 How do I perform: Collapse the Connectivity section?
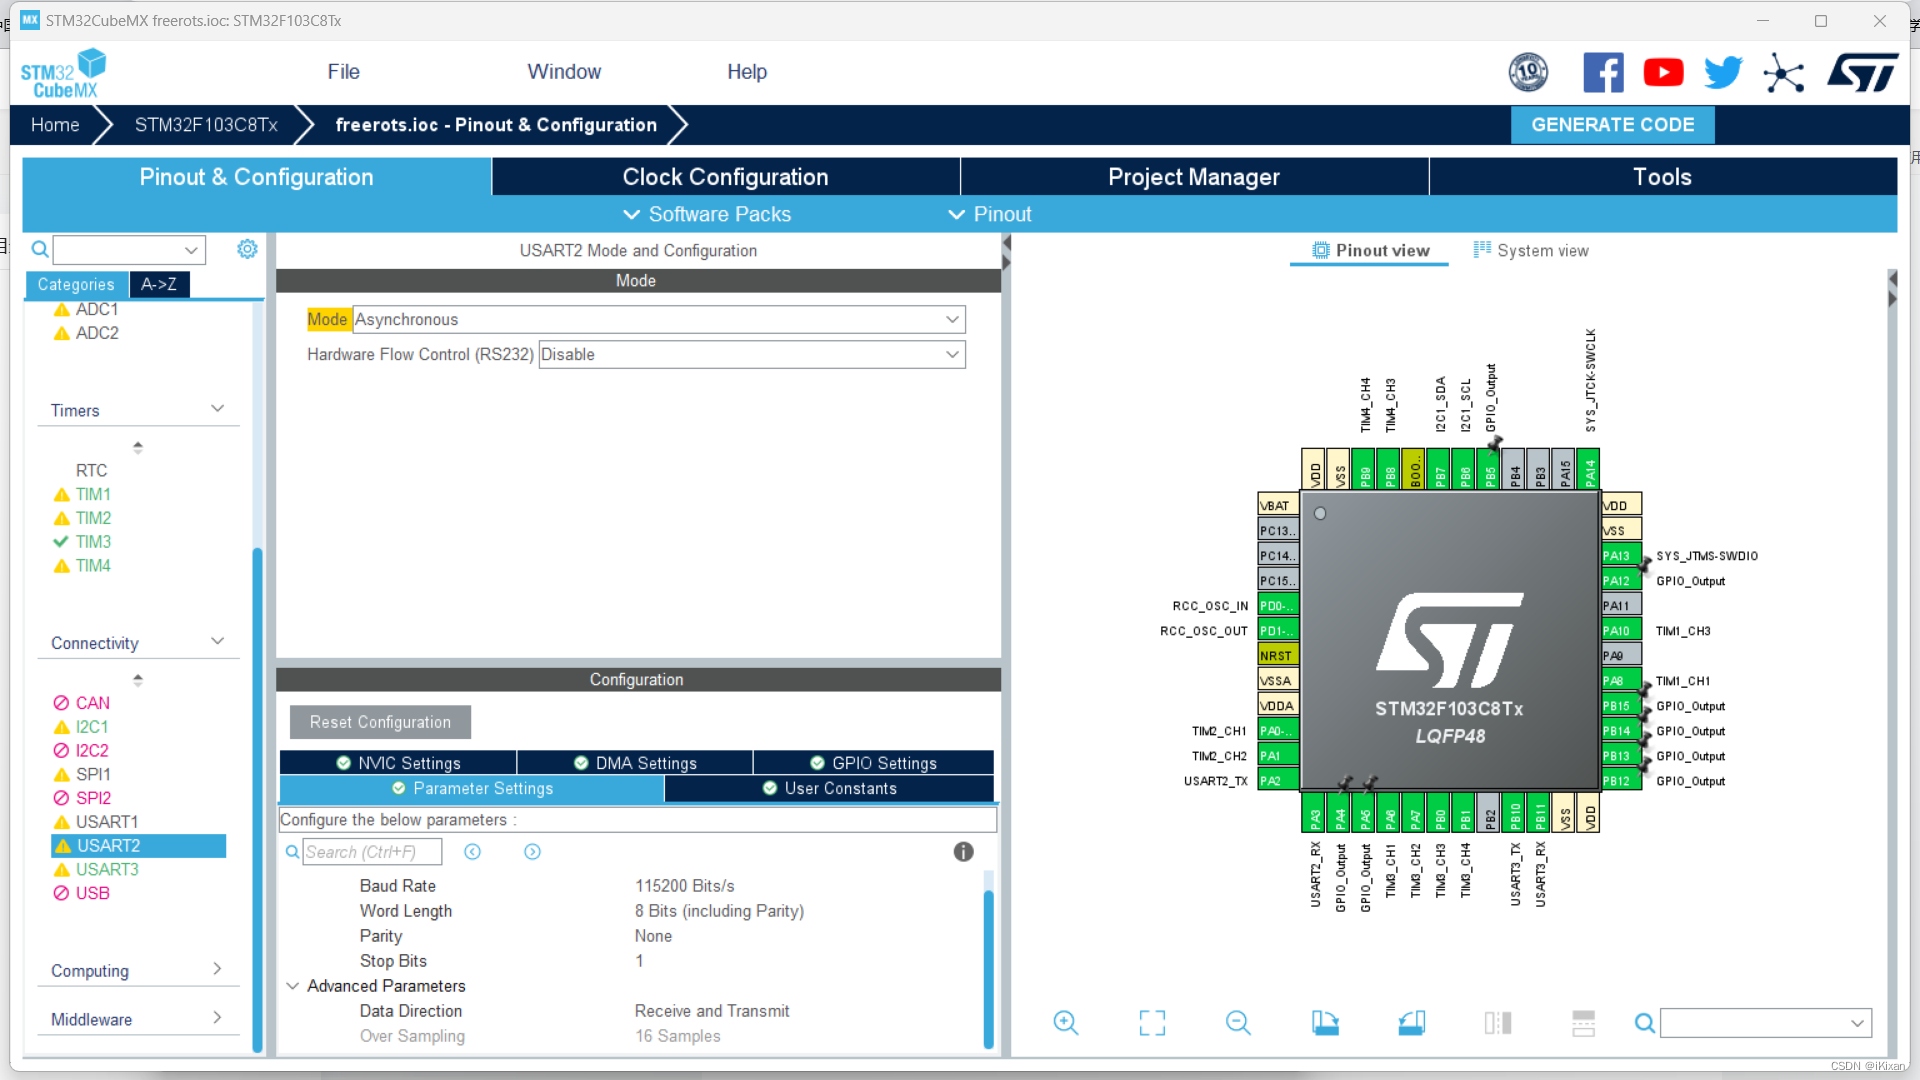click(x=218, y=641)
